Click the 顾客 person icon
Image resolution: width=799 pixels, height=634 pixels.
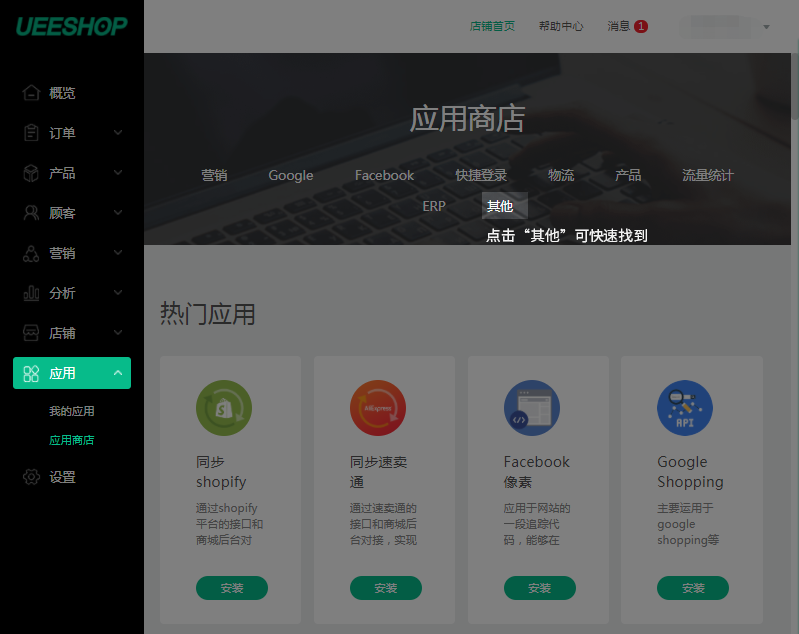coord(31,213)
